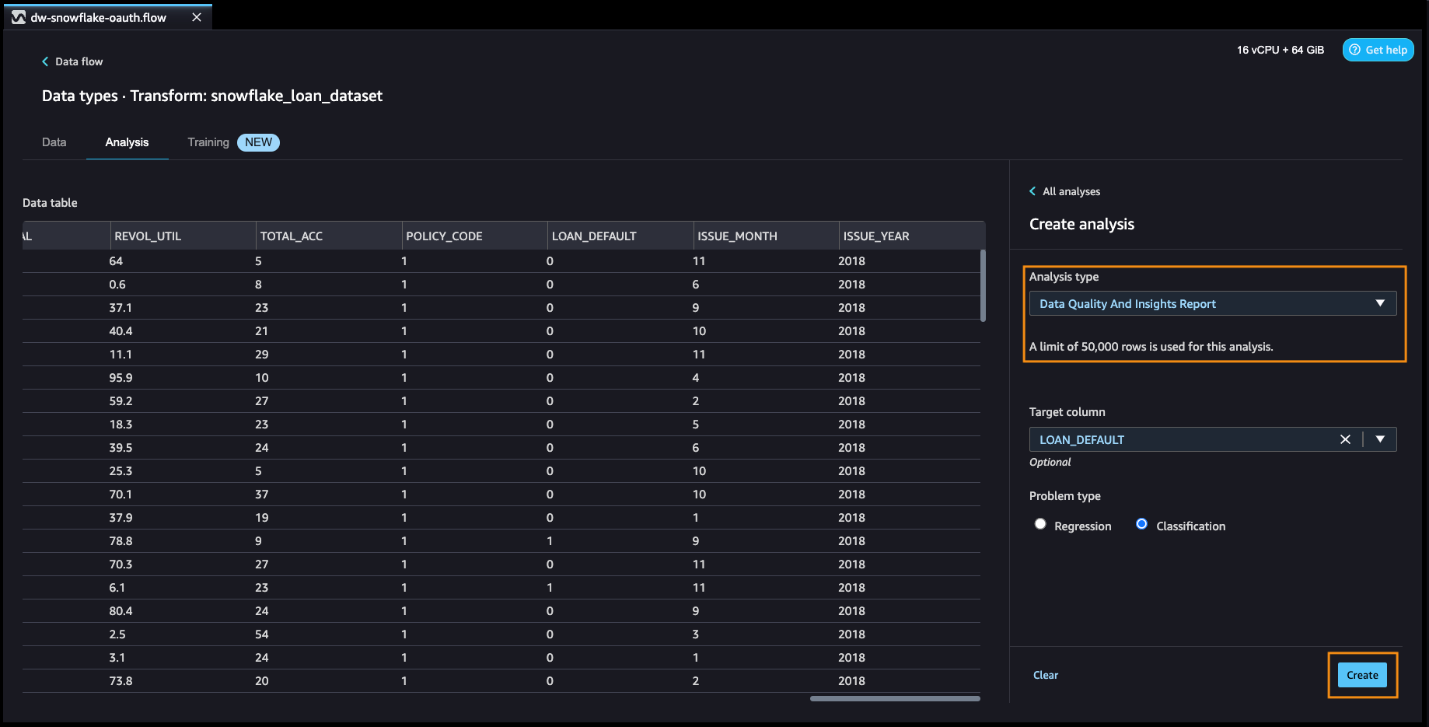Click the cell with value 6.1
This screenshot has height=727, width=1429.
(117, 588)
